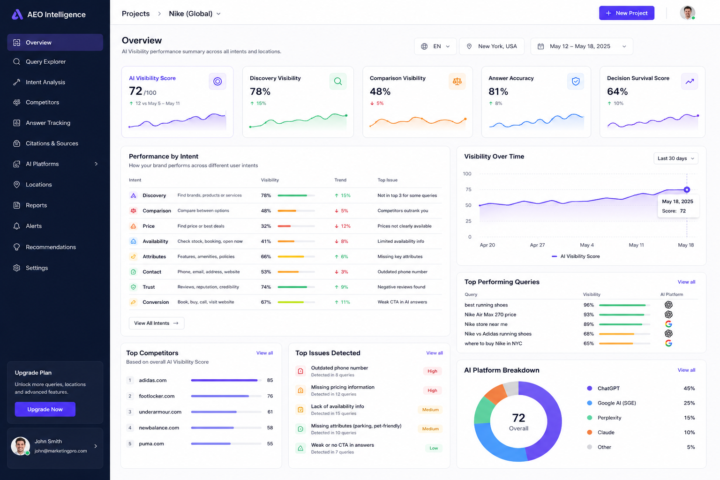720x480 pixels.
Task: Click the adidas.com score bar
Action: pyautogui.click(x=226, y=380)
